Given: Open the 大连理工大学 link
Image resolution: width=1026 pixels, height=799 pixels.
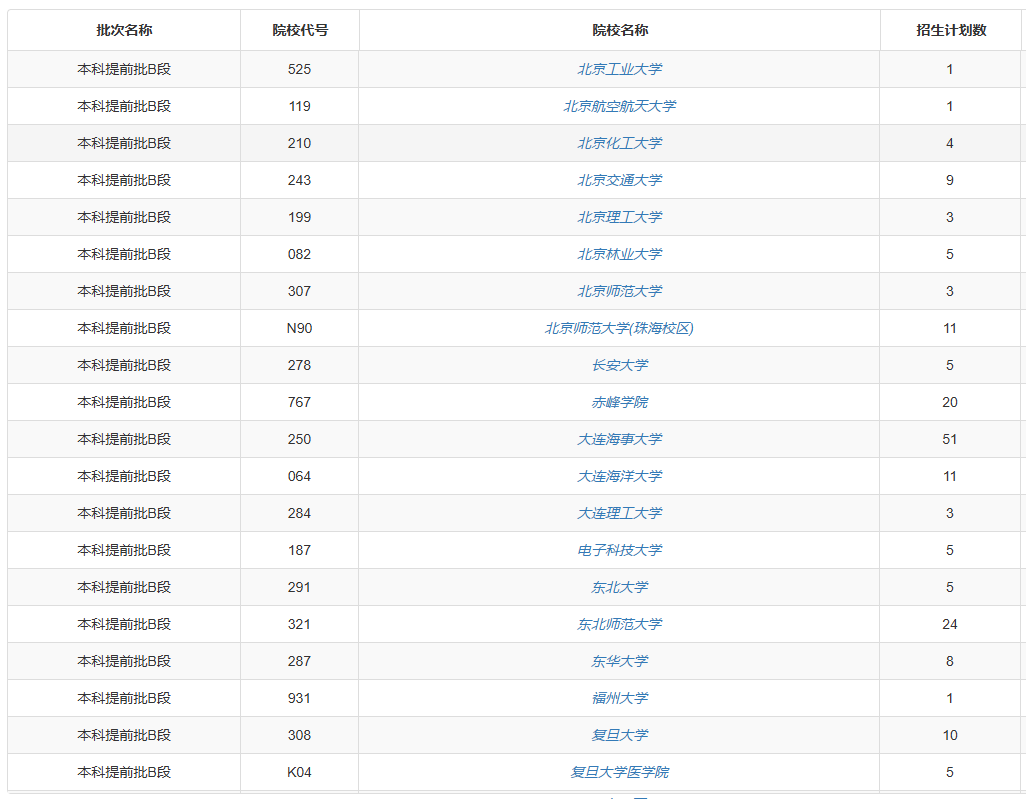Looking at the screenshot, I should [620, 513].
